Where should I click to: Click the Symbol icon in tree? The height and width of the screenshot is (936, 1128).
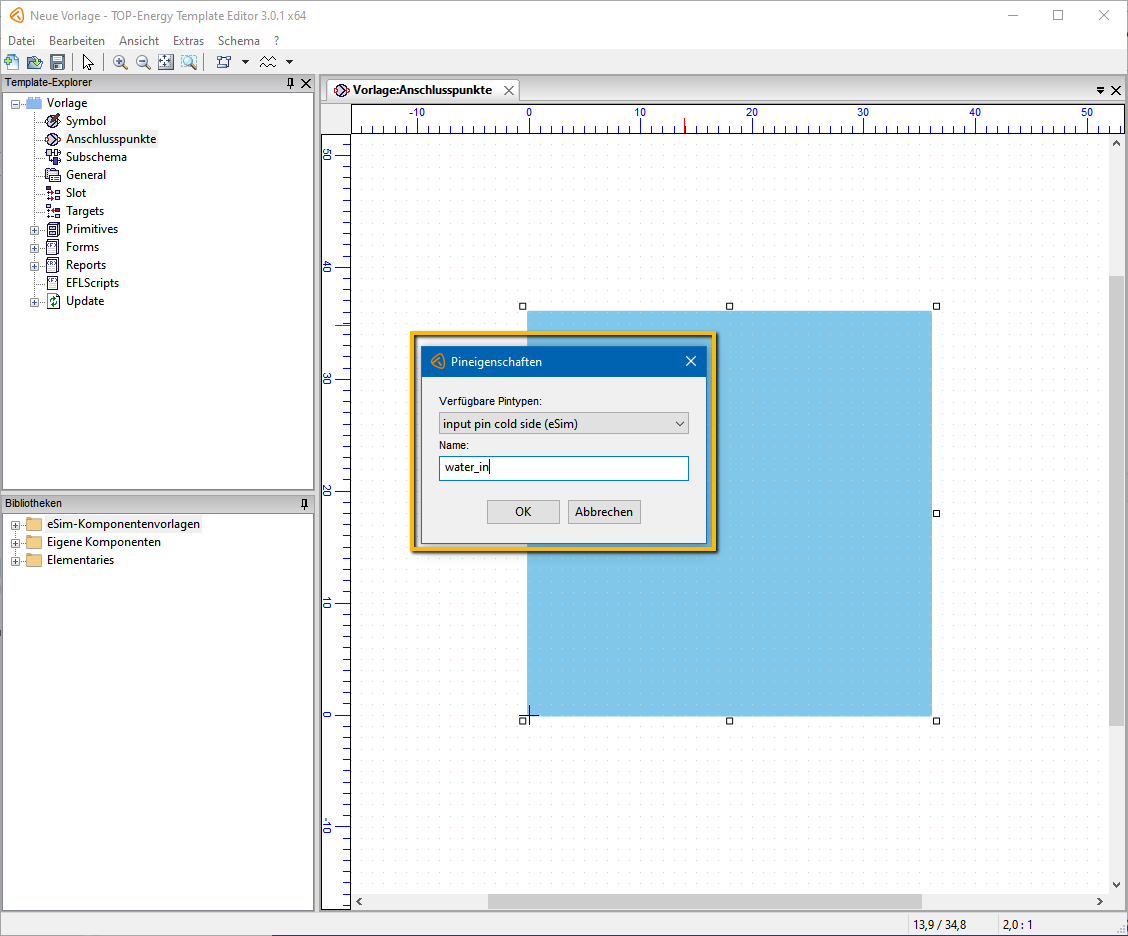(53, 121)
